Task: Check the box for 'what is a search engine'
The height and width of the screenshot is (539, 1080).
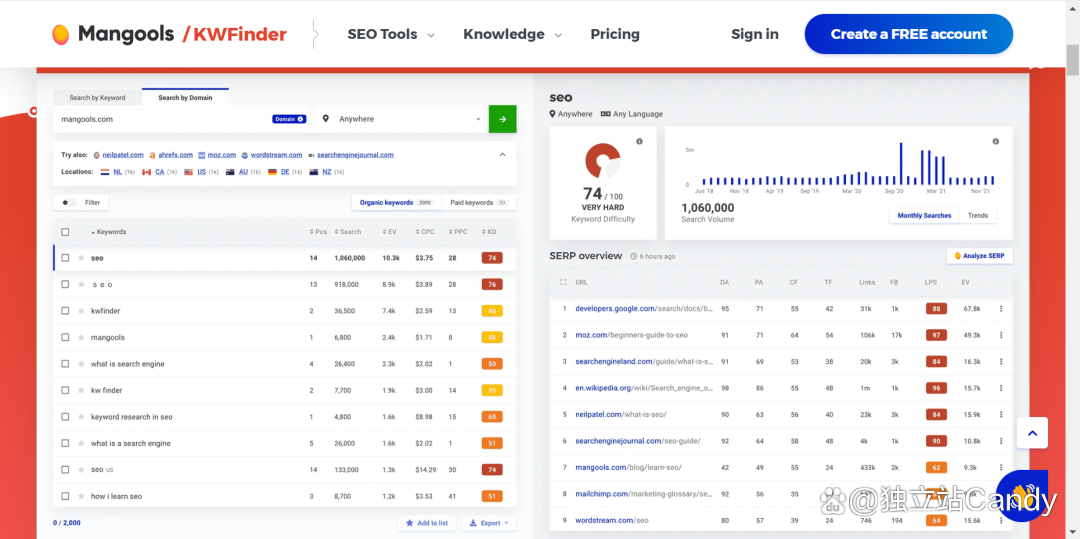Action: 65,443
